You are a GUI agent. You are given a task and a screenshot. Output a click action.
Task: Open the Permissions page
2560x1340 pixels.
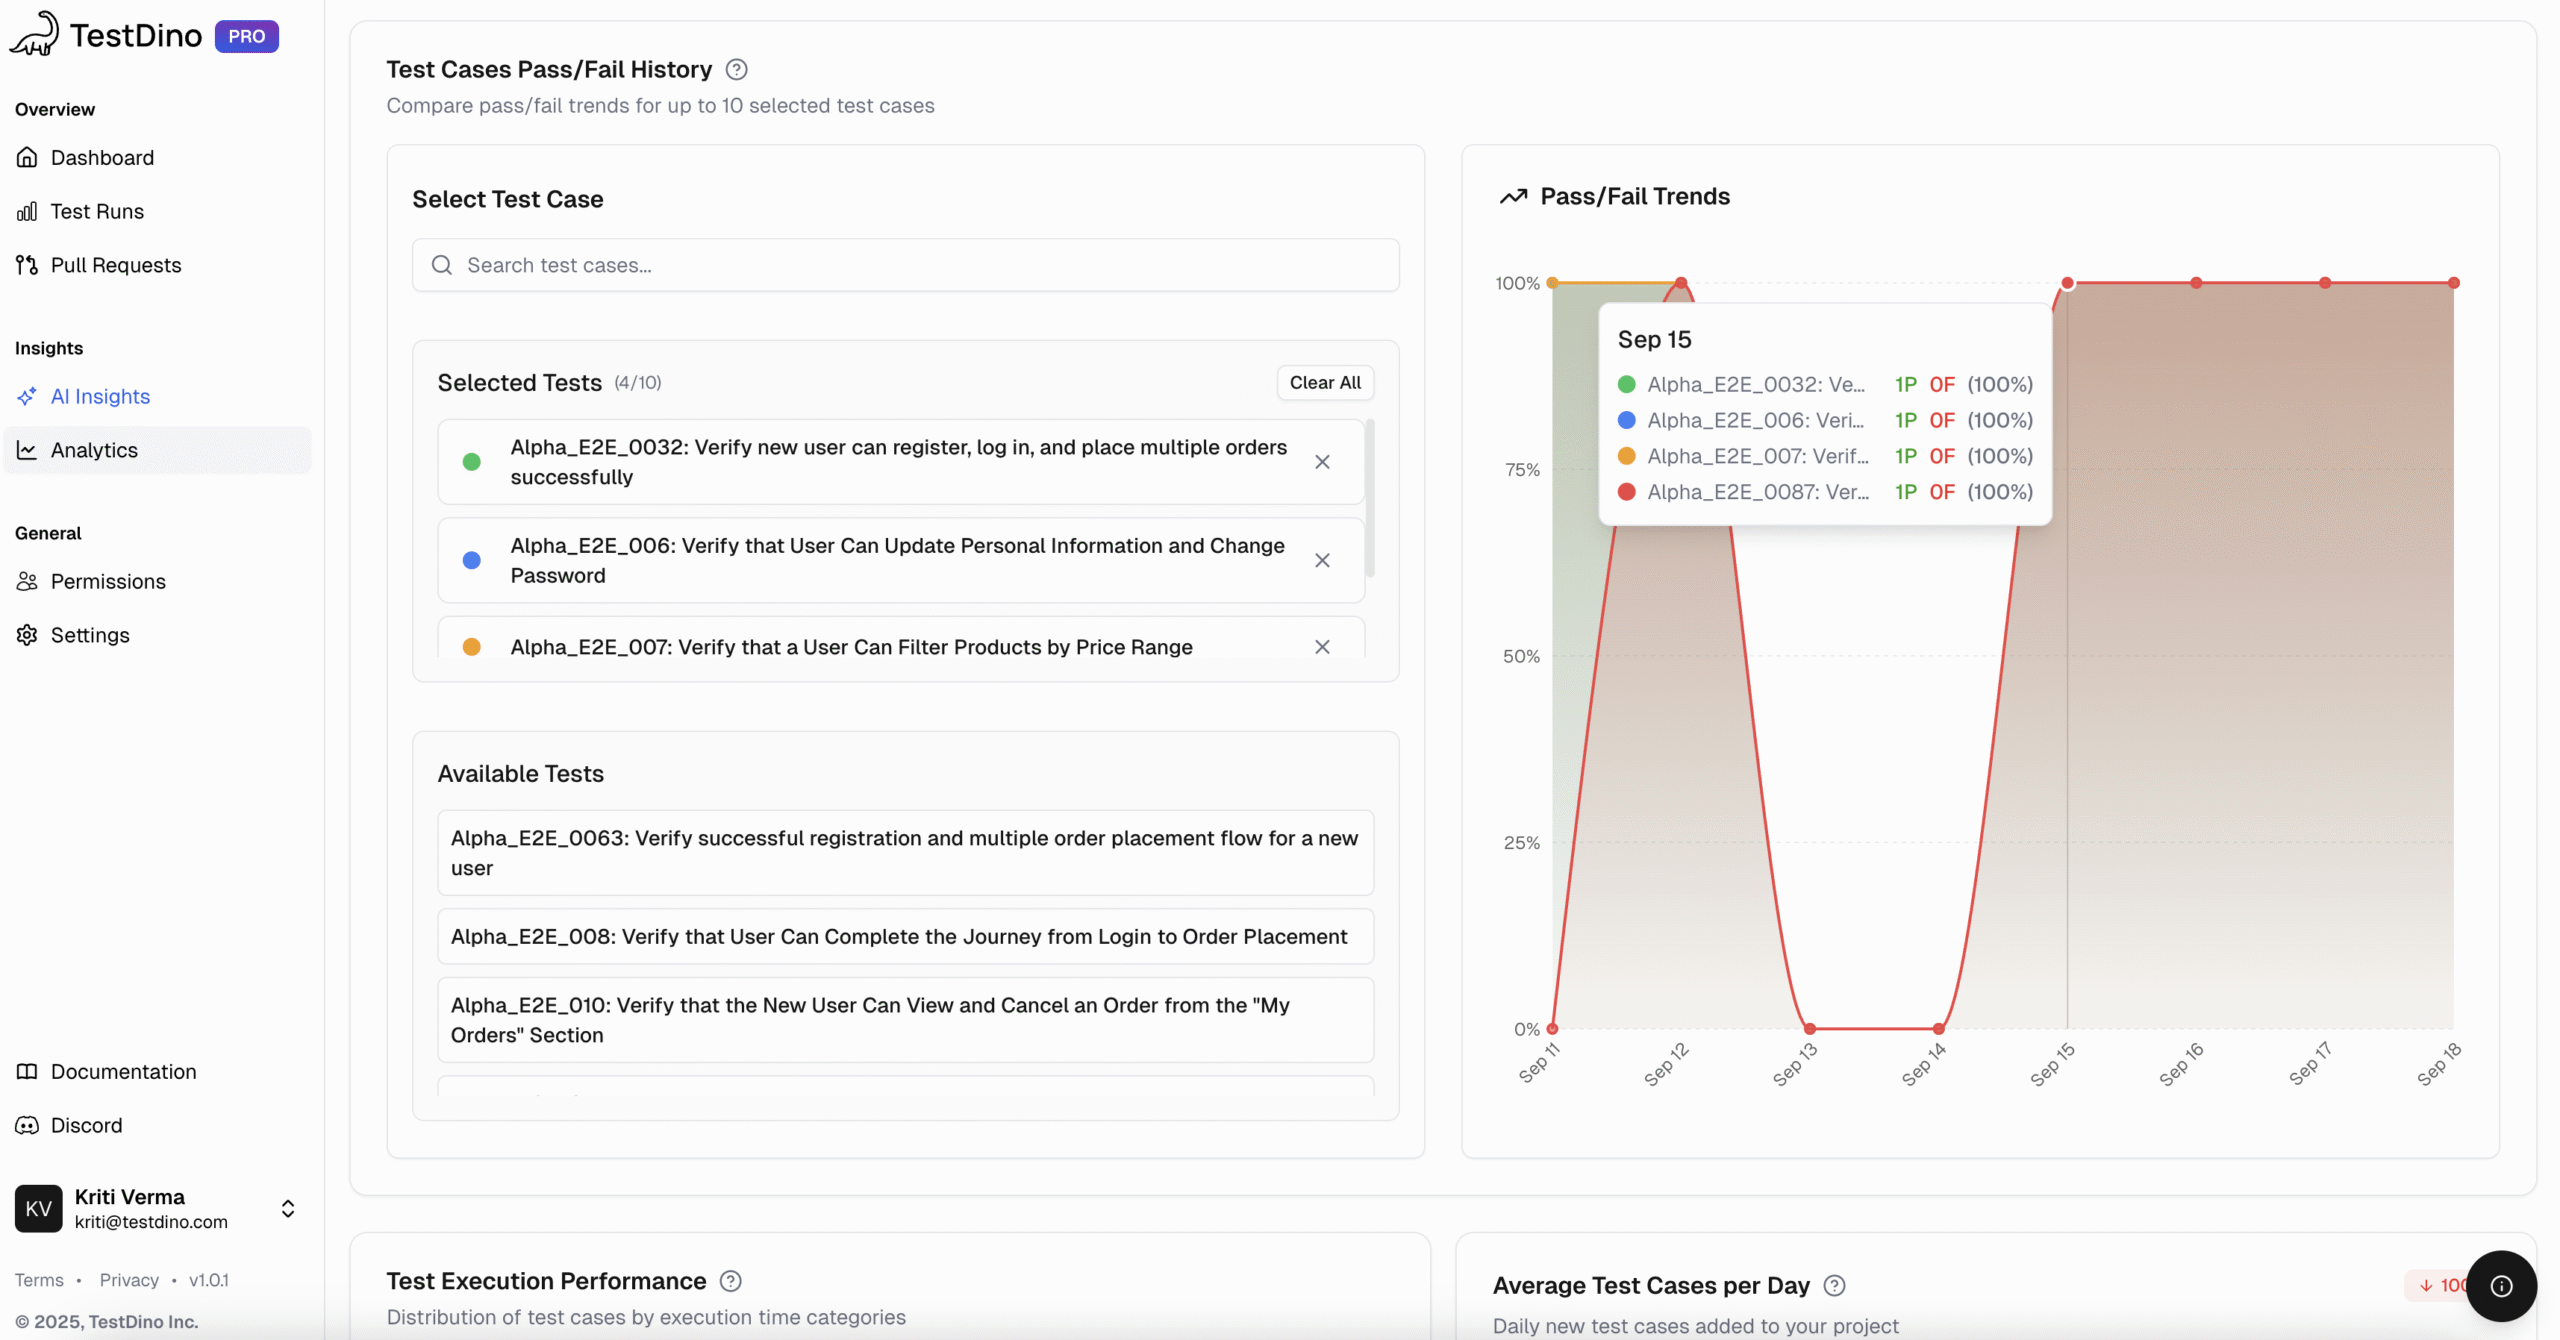point(108,581)
